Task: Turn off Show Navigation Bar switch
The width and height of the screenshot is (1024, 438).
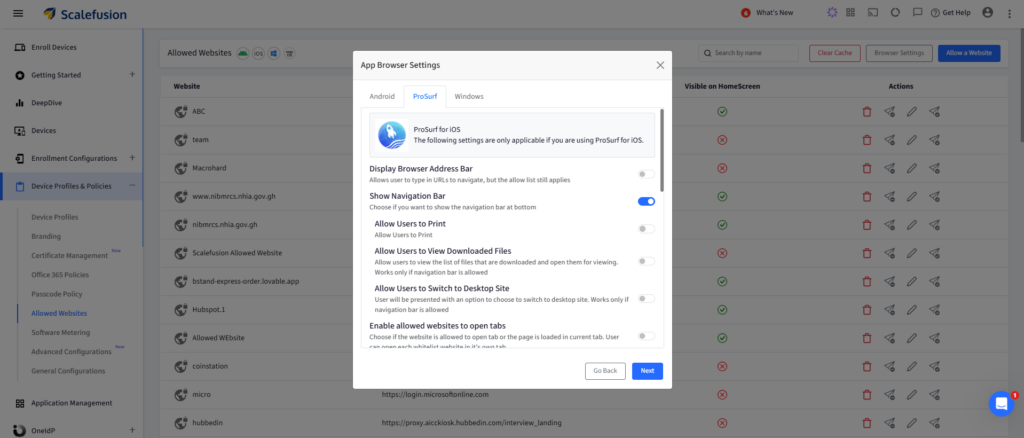Action: click(x=647, y=201)
